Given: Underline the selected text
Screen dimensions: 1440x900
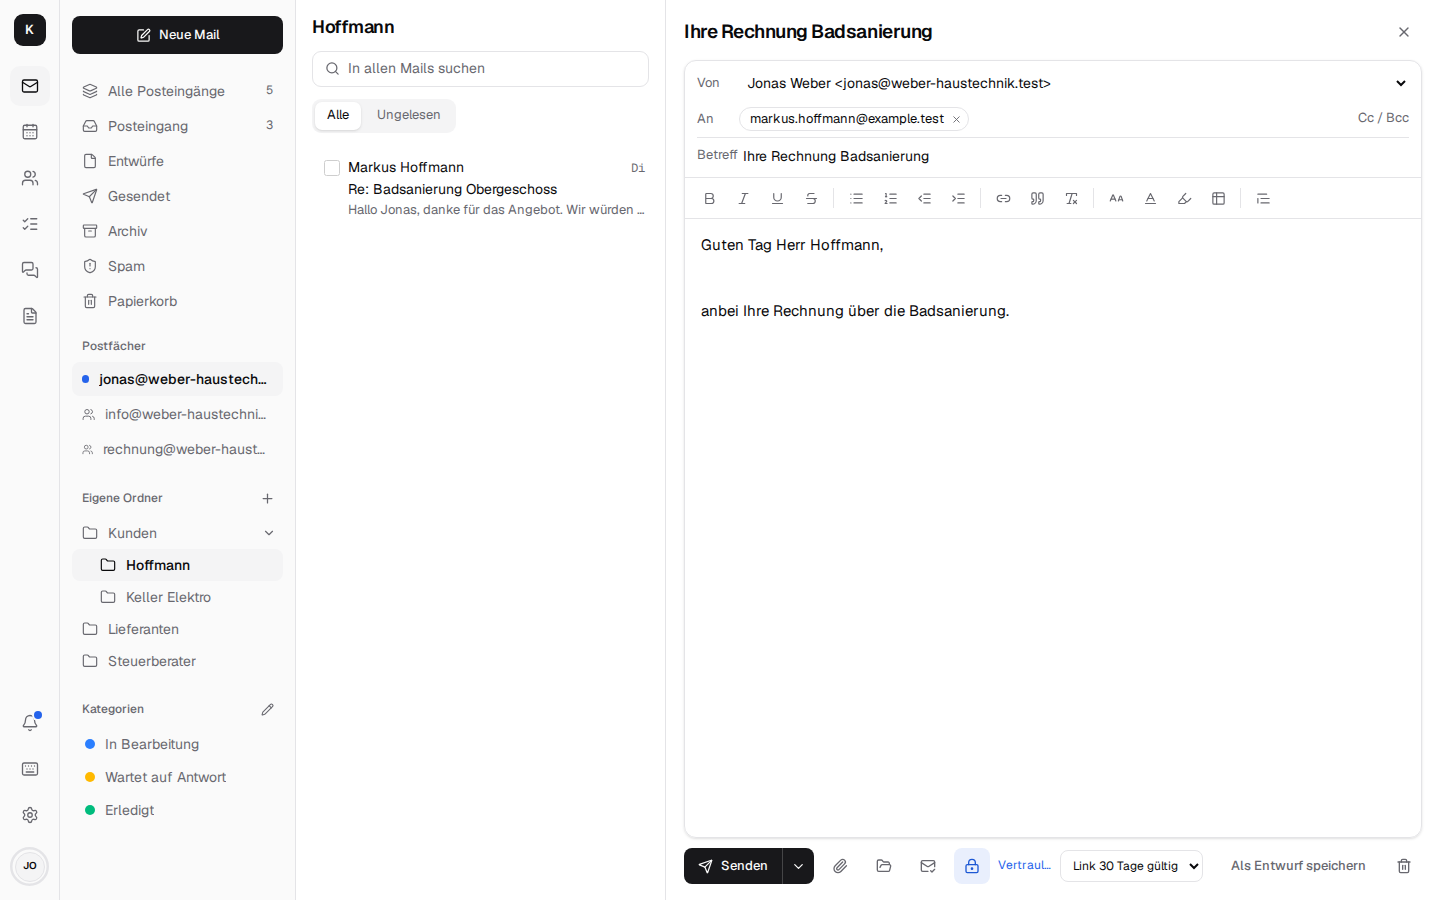Looking at the screenshot, I should [x=777, y=198].
